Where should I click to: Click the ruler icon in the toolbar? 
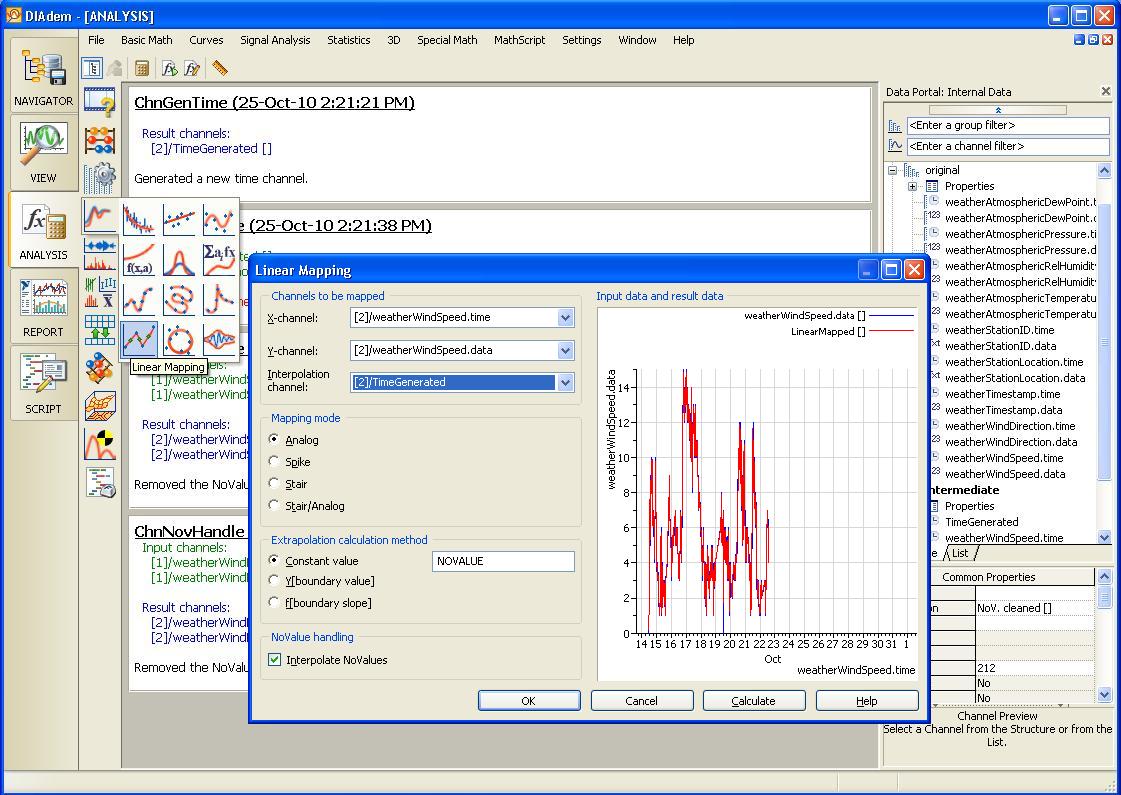(220, 68)
